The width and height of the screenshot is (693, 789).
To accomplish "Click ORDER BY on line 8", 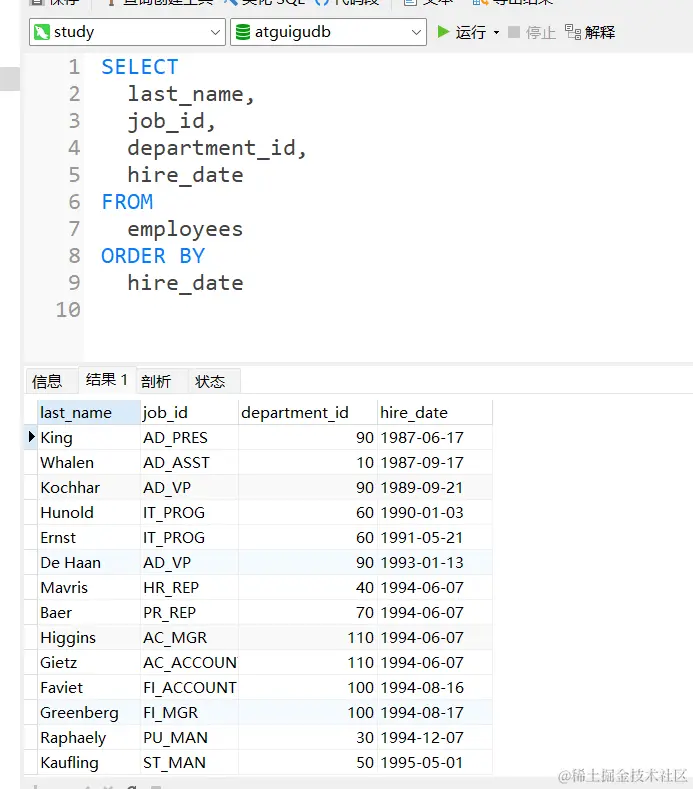I will 153,256.
